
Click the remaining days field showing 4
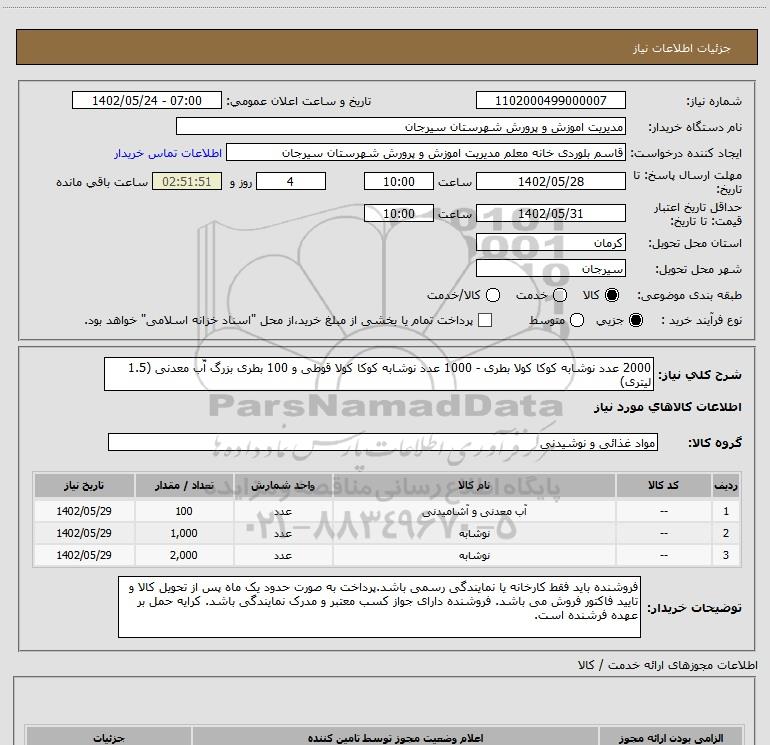click(x=291, y=181)
